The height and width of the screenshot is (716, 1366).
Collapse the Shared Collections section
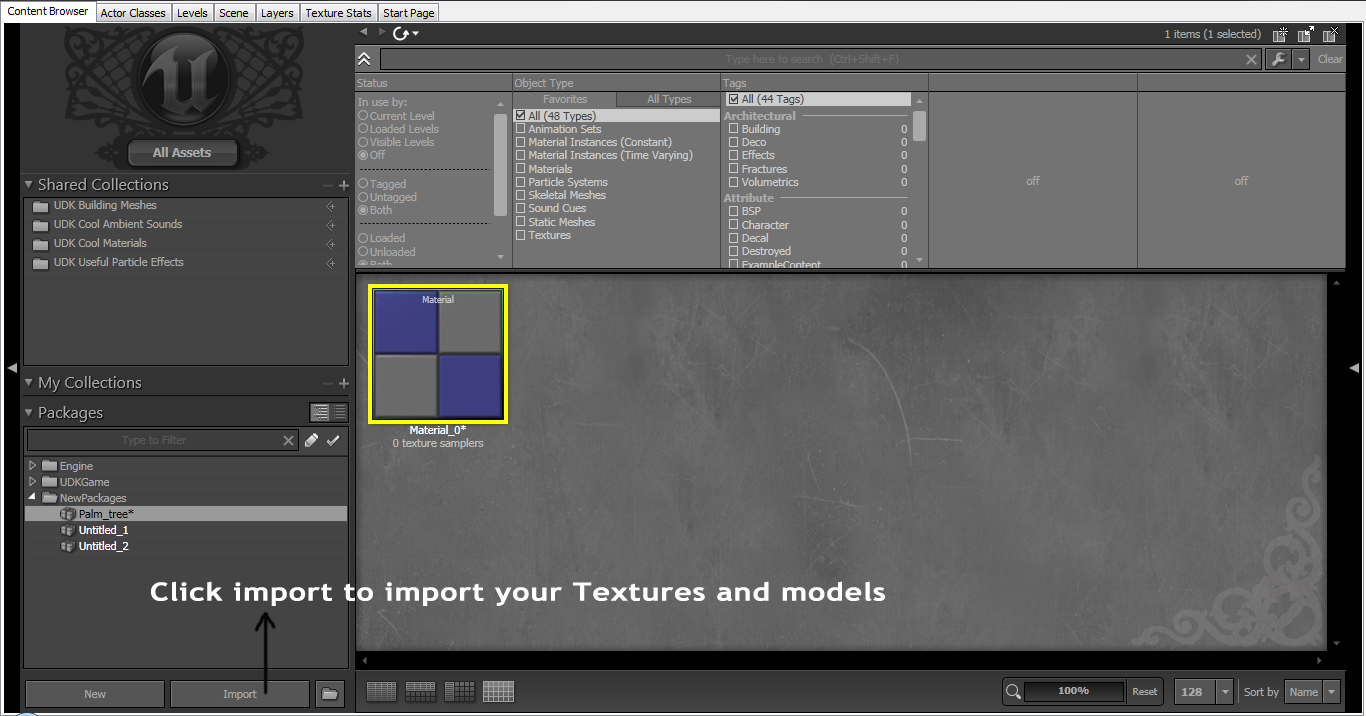click(29, 185)
